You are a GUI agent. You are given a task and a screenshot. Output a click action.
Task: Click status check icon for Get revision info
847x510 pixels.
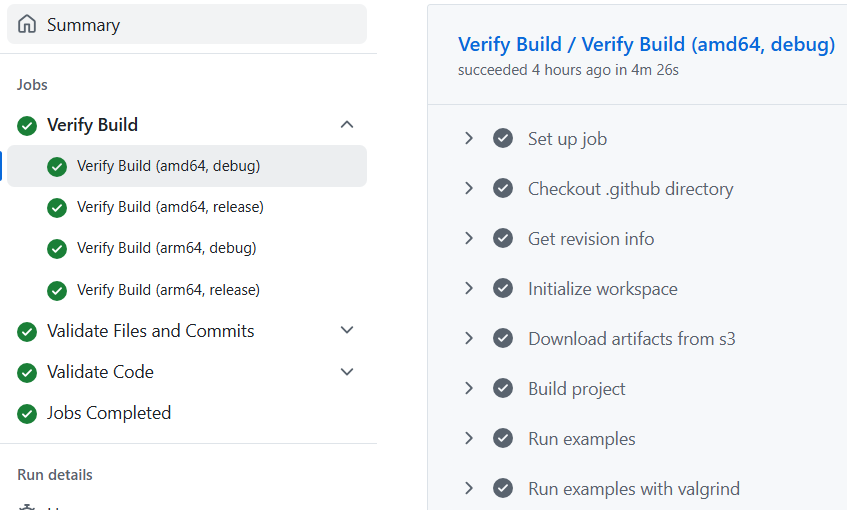(x=503, y=239)
